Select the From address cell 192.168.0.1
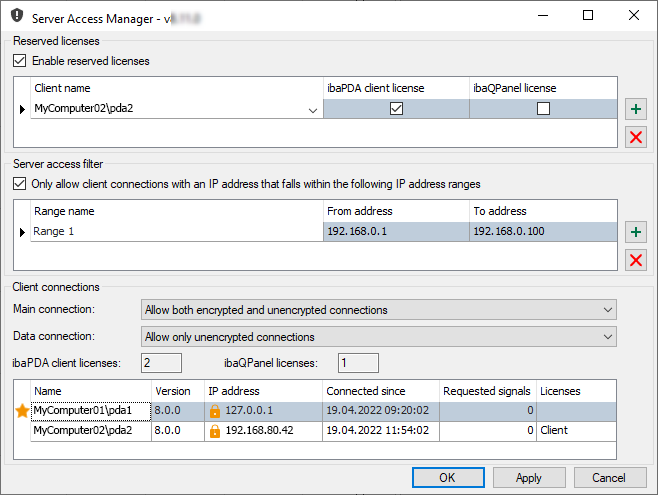Viewport: 658px width, 495px height. 396,232
